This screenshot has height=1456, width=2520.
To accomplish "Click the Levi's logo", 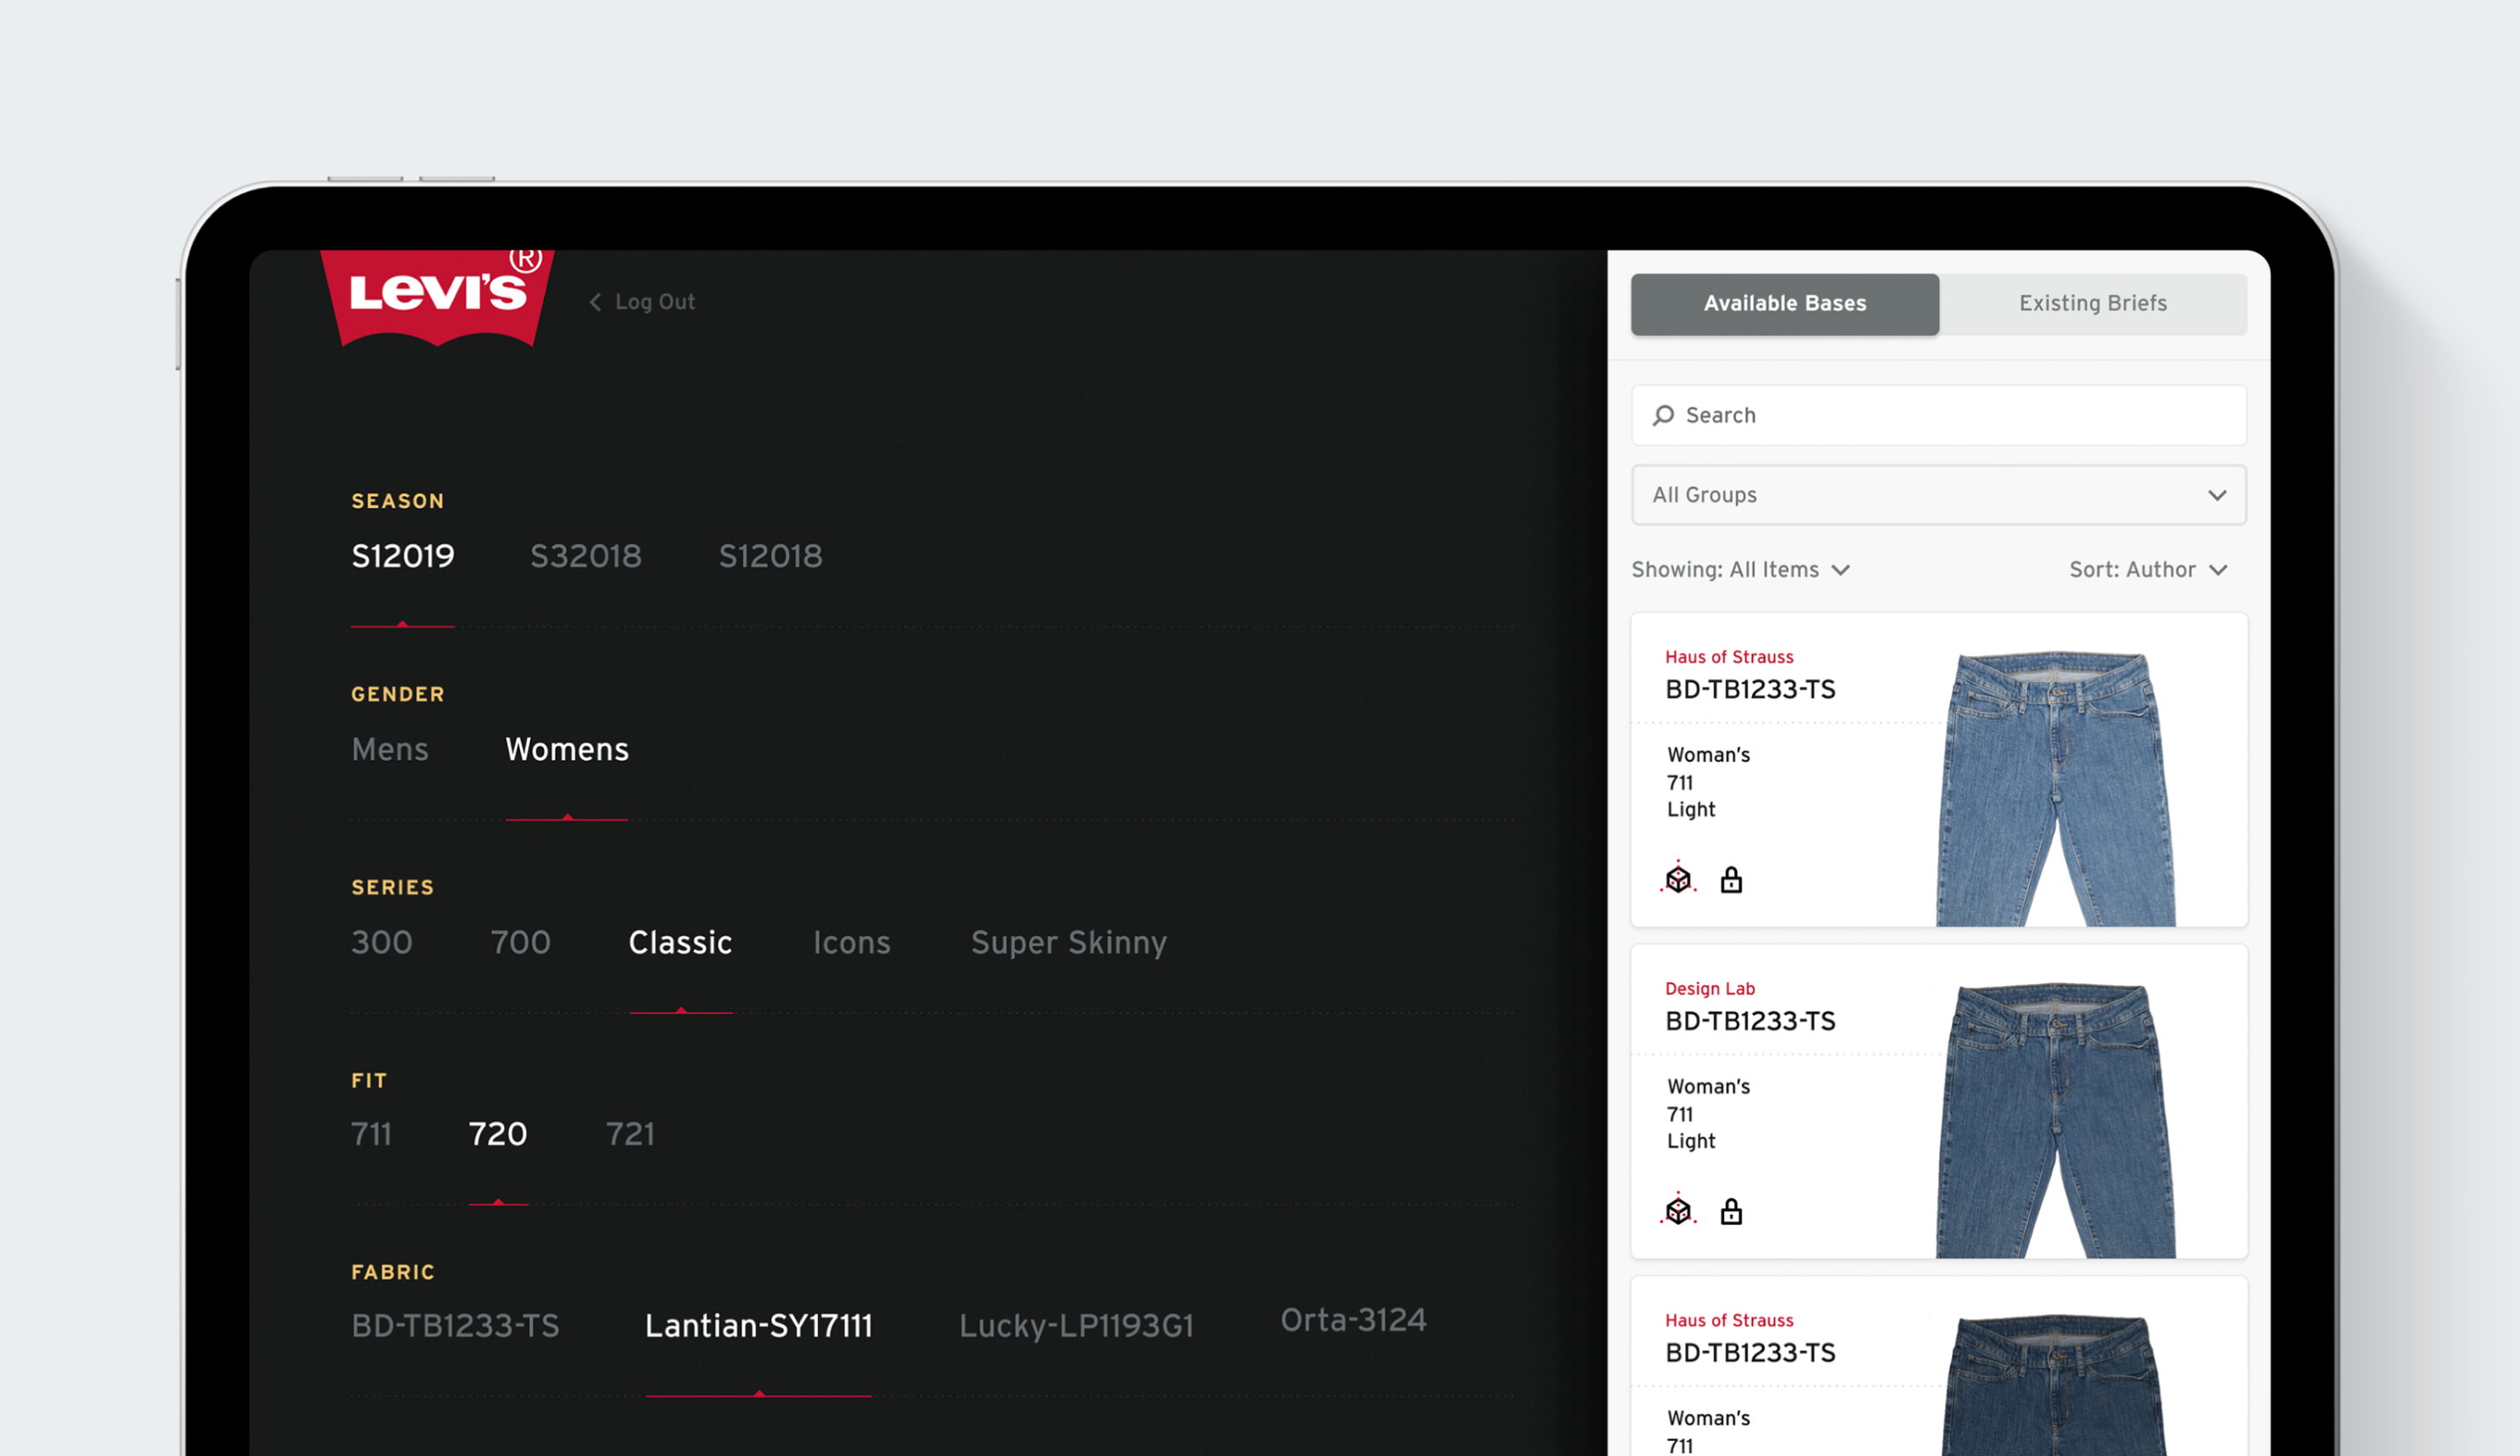I will [437, 296].
